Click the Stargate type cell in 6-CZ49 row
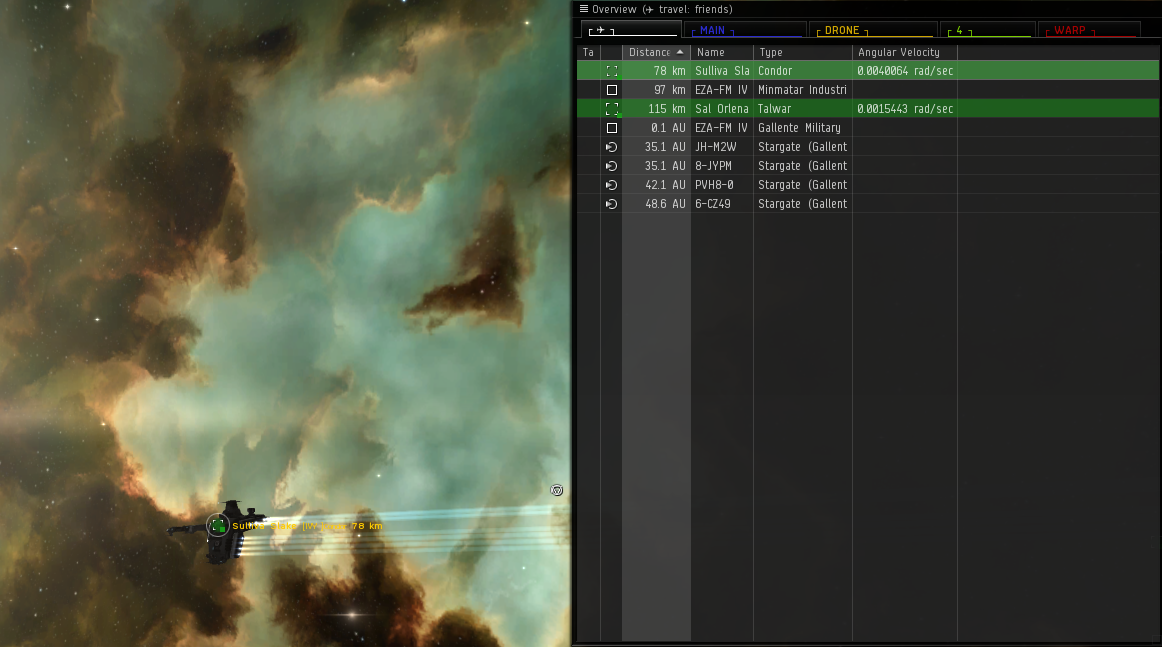 (802, 204)
